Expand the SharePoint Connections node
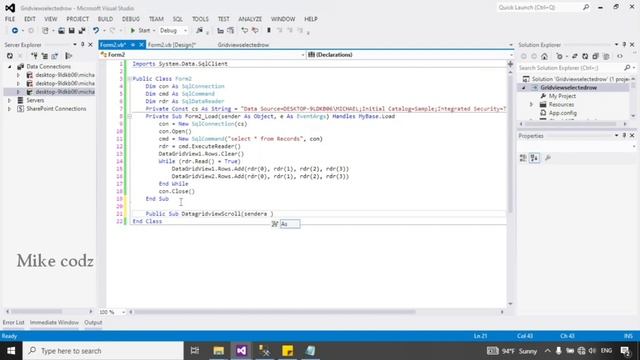 click(10, 109)
